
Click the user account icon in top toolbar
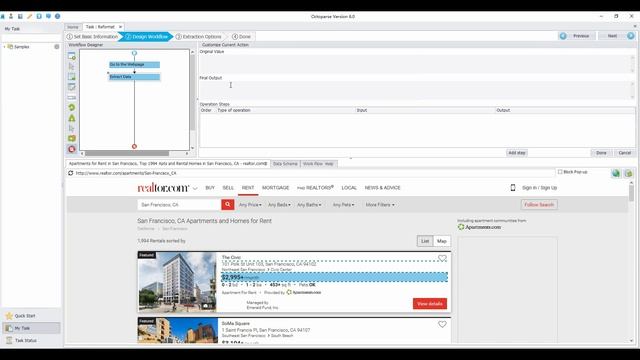(x=11, y=16)
